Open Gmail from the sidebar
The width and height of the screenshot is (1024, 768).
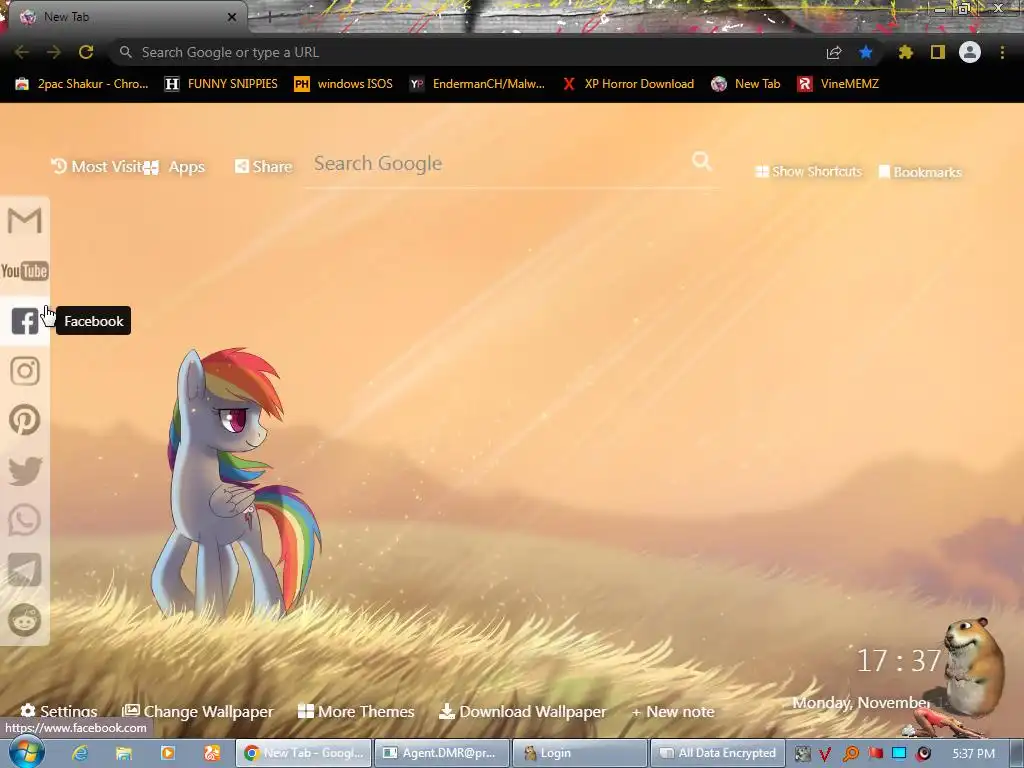[x=25, y=220]
